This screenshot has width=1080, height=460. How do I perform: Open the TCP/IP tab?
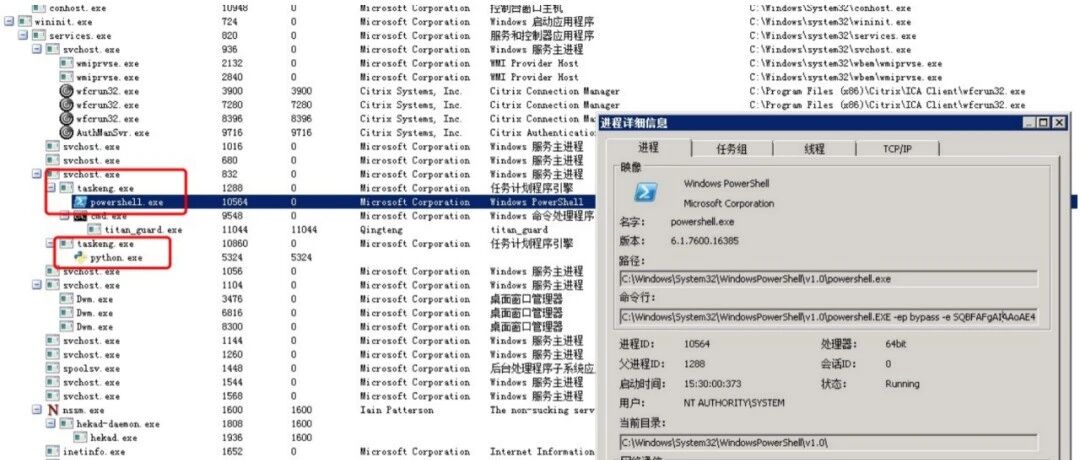(897, 149)
